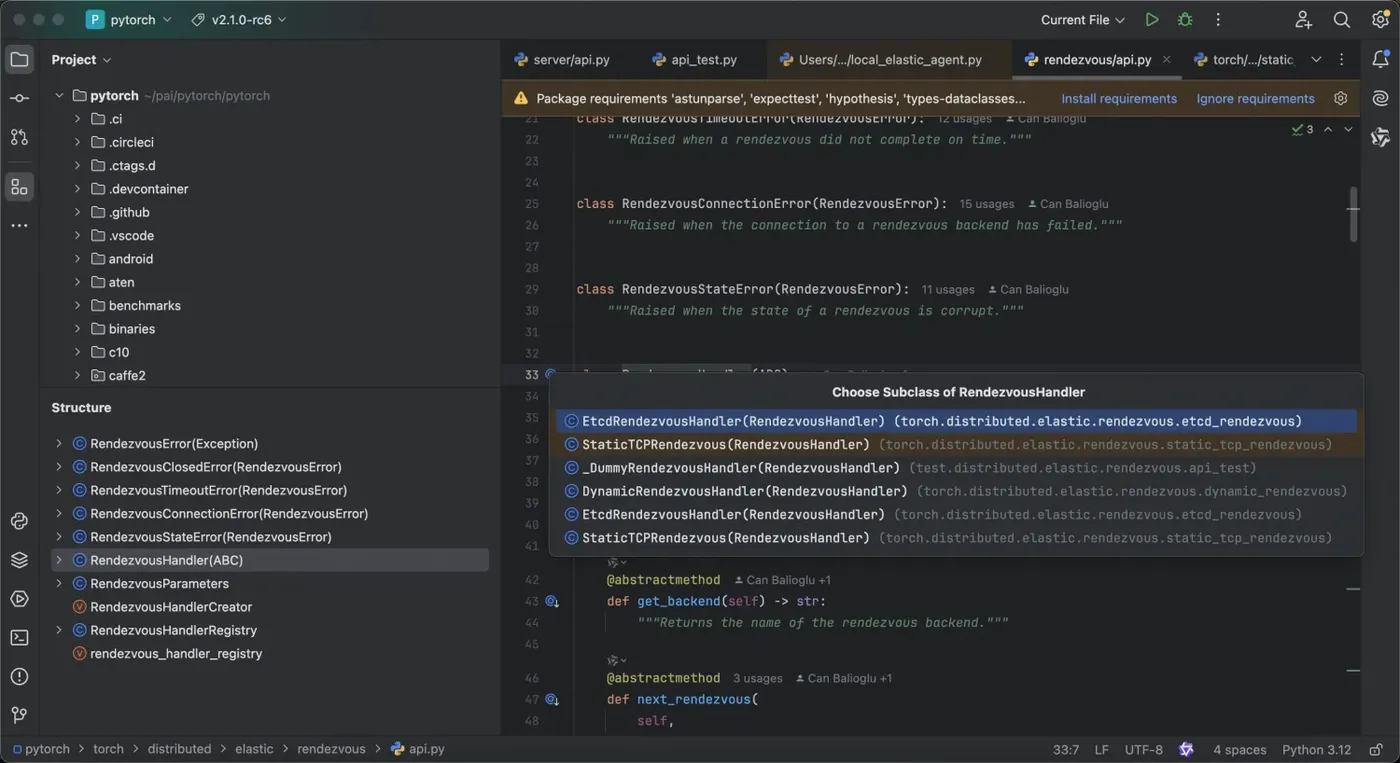
Task: Select rendezvous_handler_registry in Structure
Action: 176,653
